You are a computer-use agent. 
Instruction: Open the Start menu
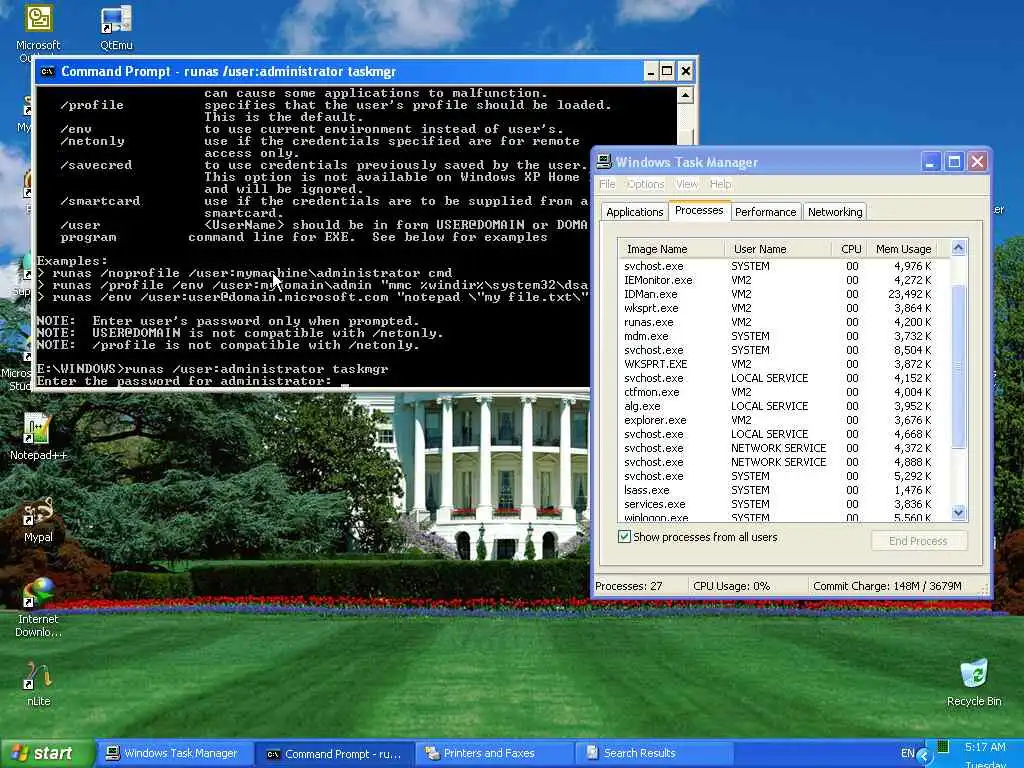(47, 754)
